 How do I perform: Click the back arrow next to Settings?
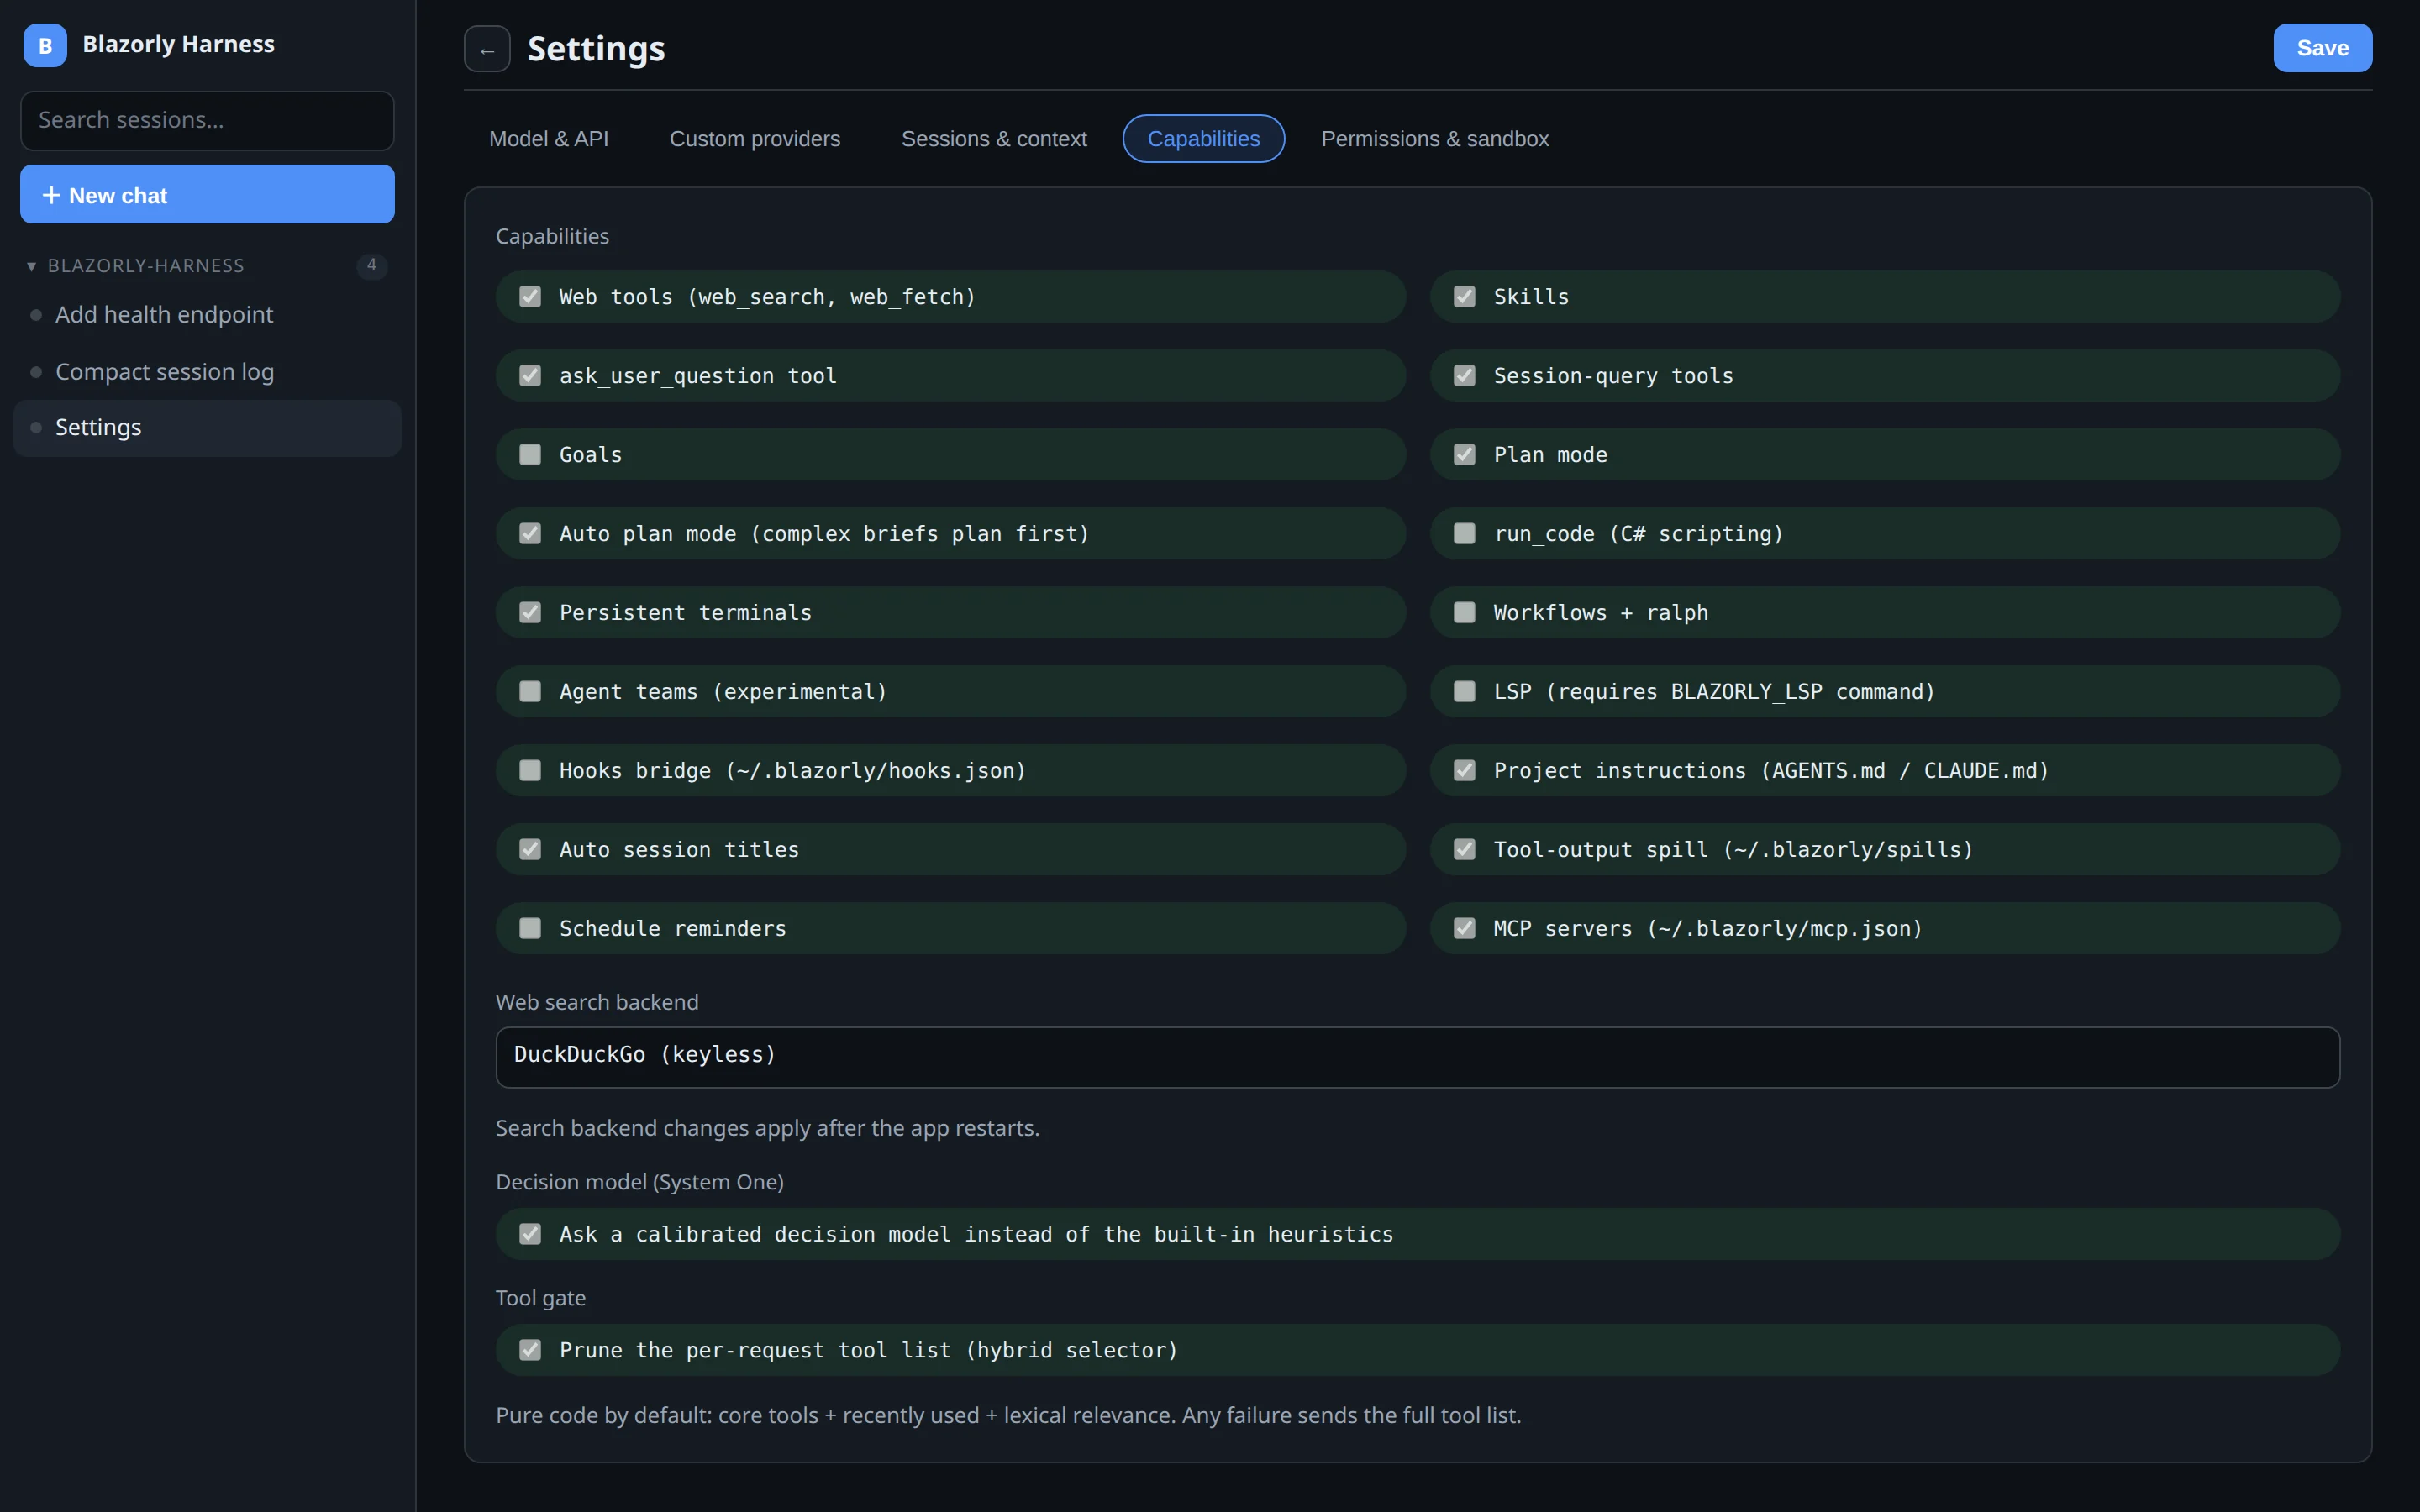click(487, 49)
